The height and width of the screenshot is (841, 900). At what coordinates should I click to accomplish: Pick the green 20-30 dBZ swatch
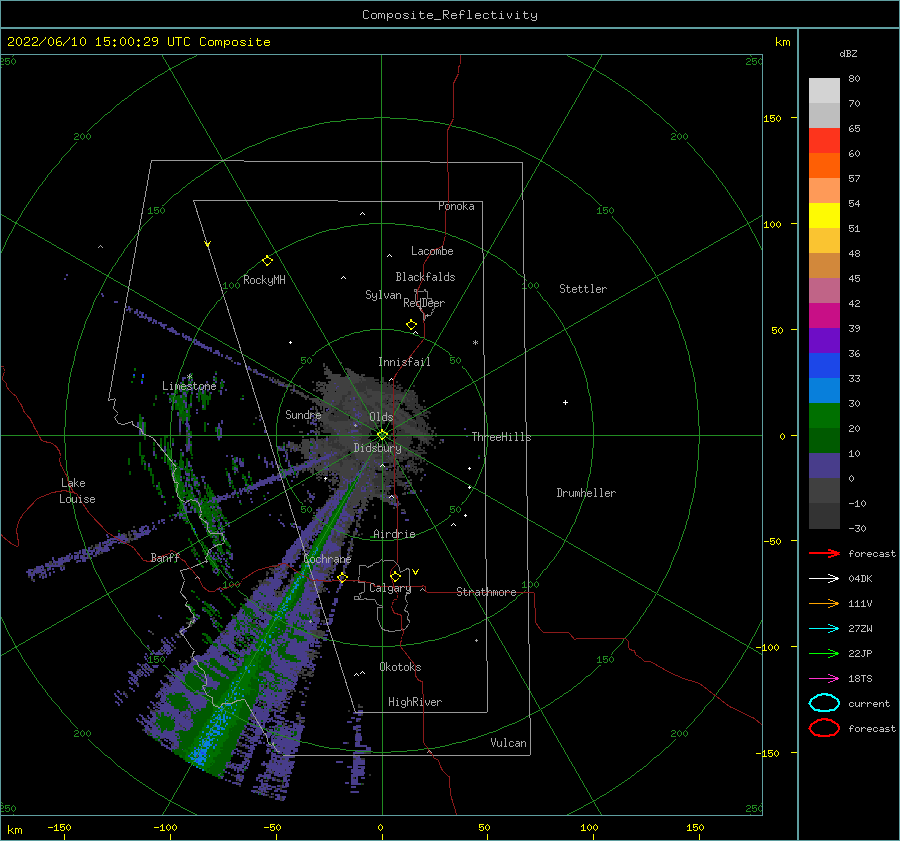[824, 416]
